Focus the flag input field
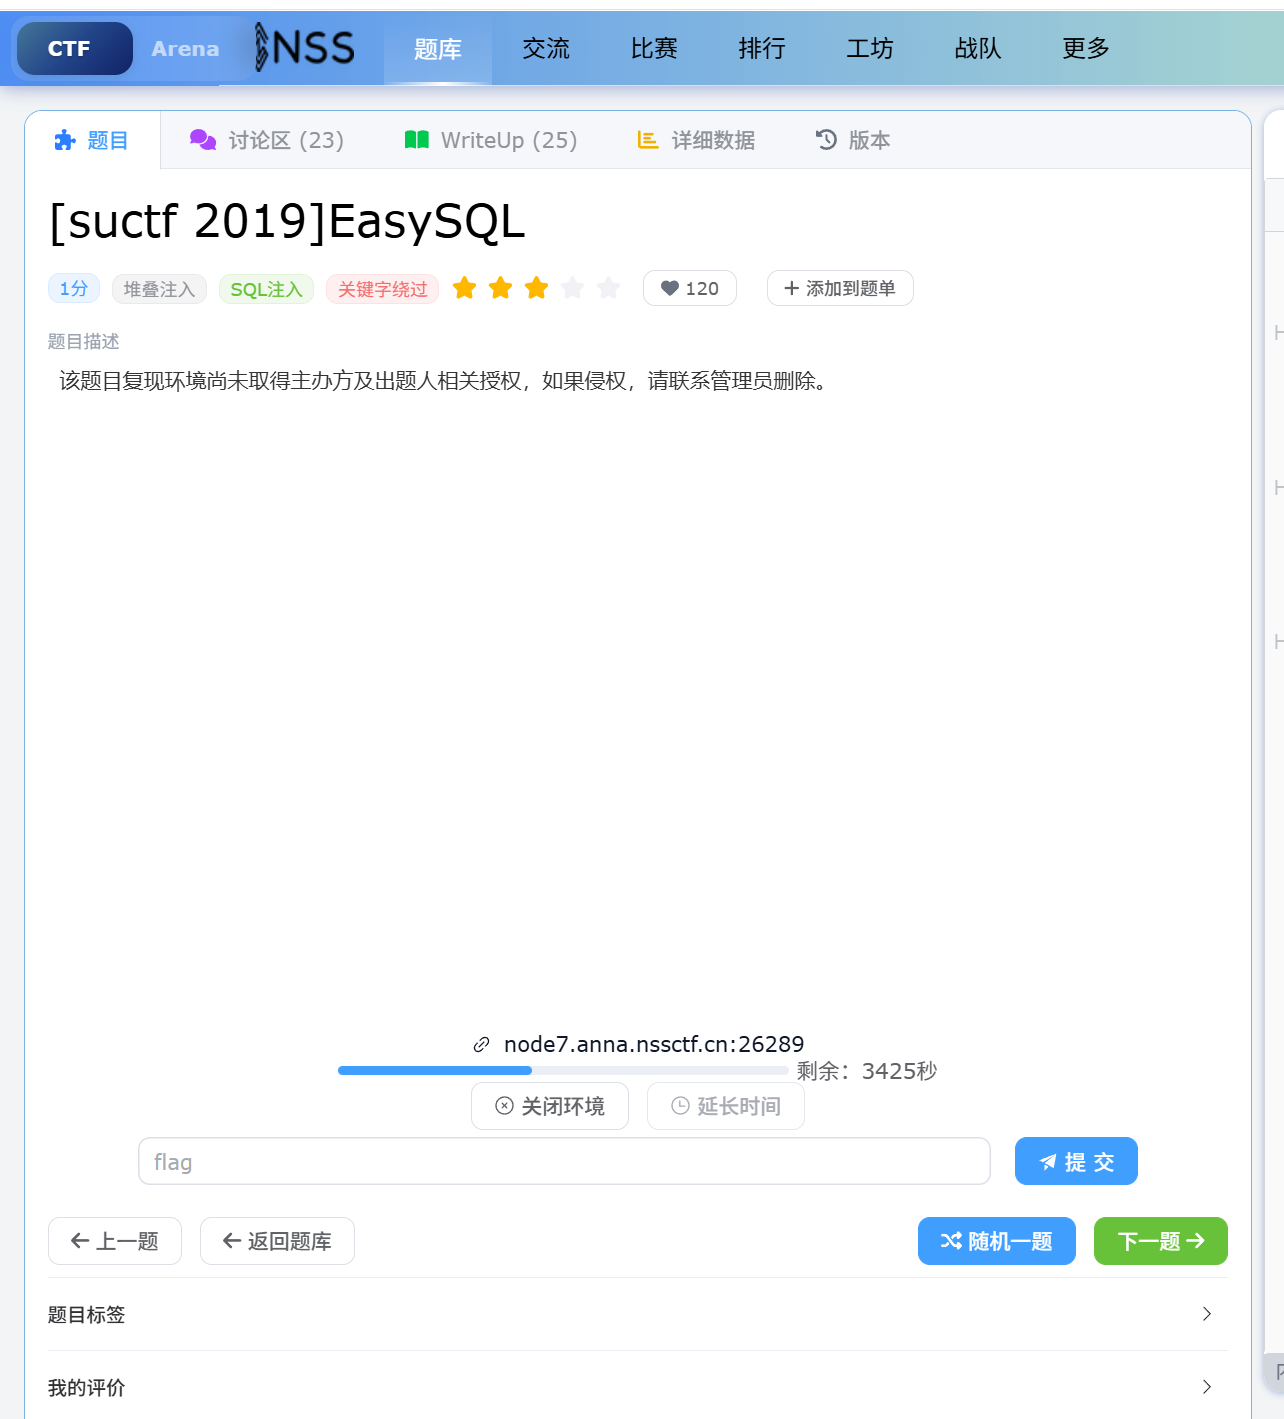1284x1419 pixels. tap(564, 1162)
